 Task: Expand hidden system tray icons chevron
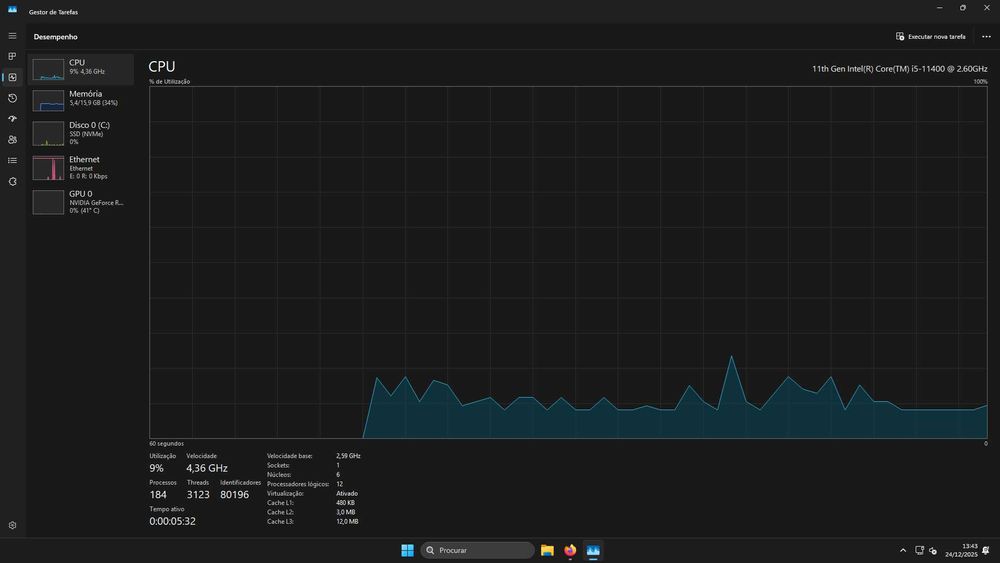(902, 550)
